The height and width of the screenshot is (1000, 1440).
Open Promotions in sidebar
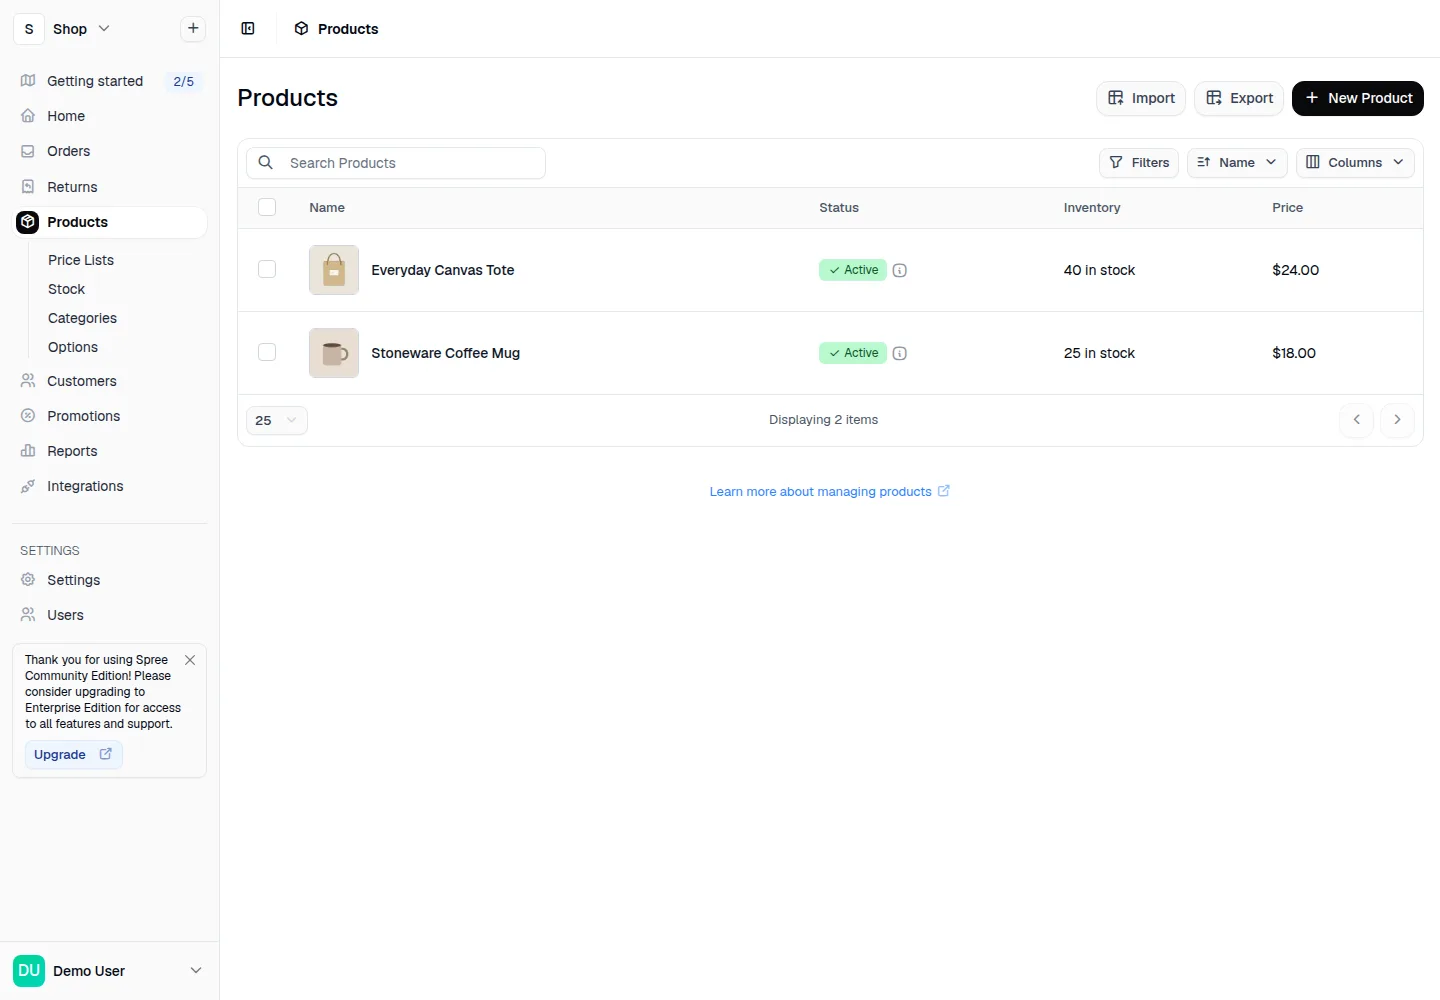point(110,416)
